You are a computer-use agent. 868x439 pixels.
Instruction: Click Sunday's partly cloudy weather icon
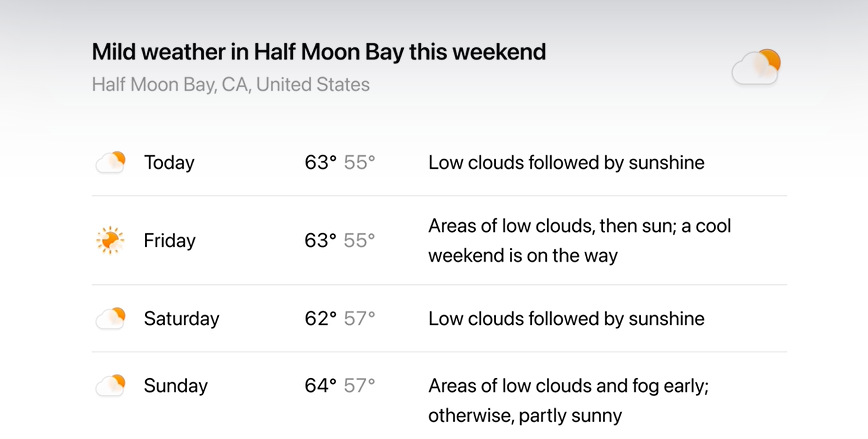[x=111, y=385]
